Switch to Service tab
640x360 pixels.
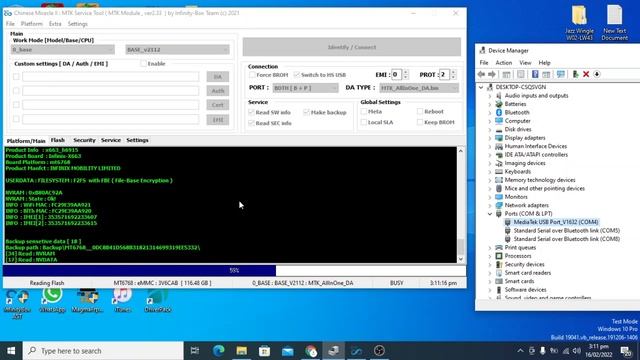(111, 140)
